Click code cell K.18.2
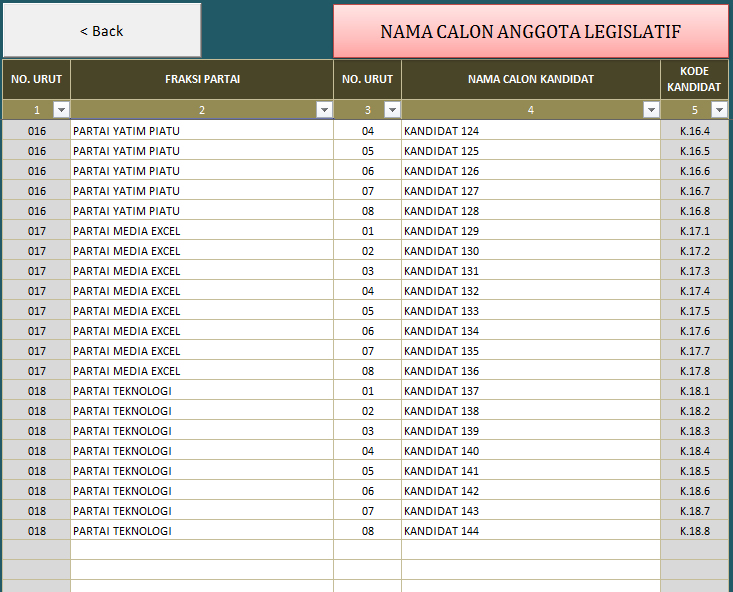The height and width of the screenshot is (592, 733). 694,411
